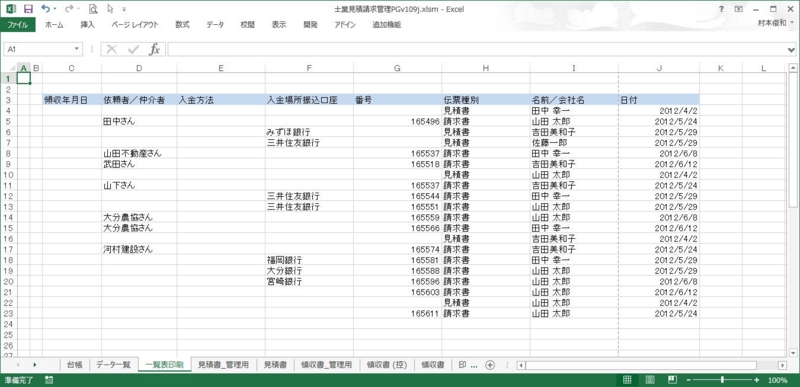Click the cell containing みずほ銀行
800x387 pixels.
coord(309,132)
